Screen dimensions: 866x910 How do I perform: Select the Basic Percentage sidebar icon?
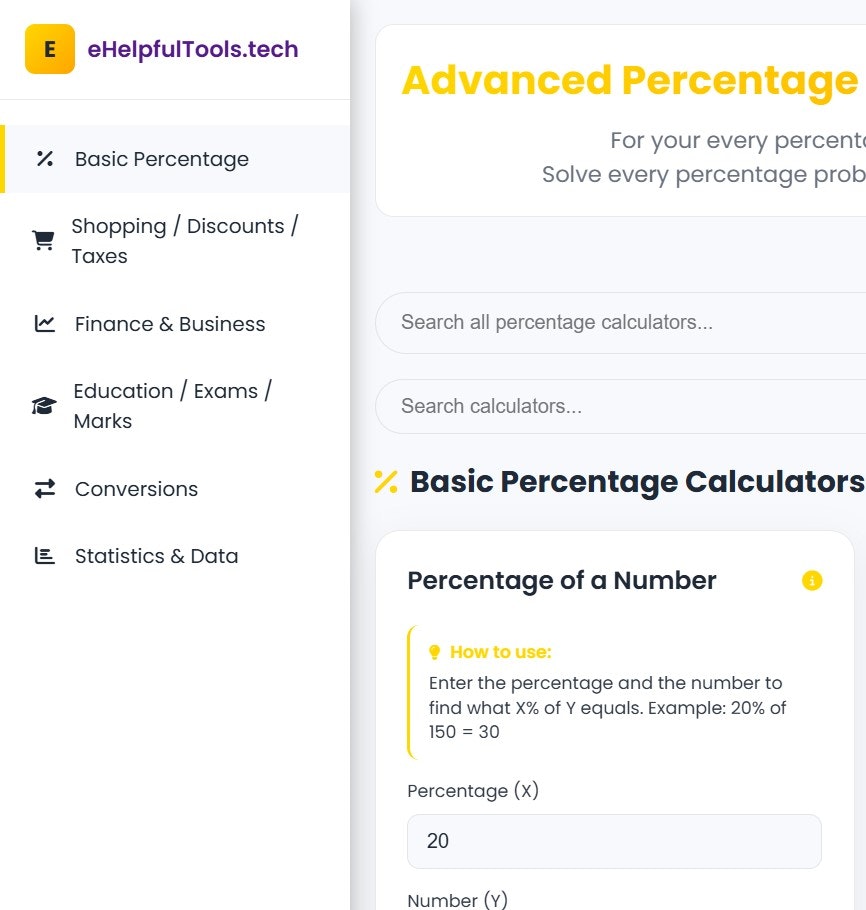click(x=43, y=158)
